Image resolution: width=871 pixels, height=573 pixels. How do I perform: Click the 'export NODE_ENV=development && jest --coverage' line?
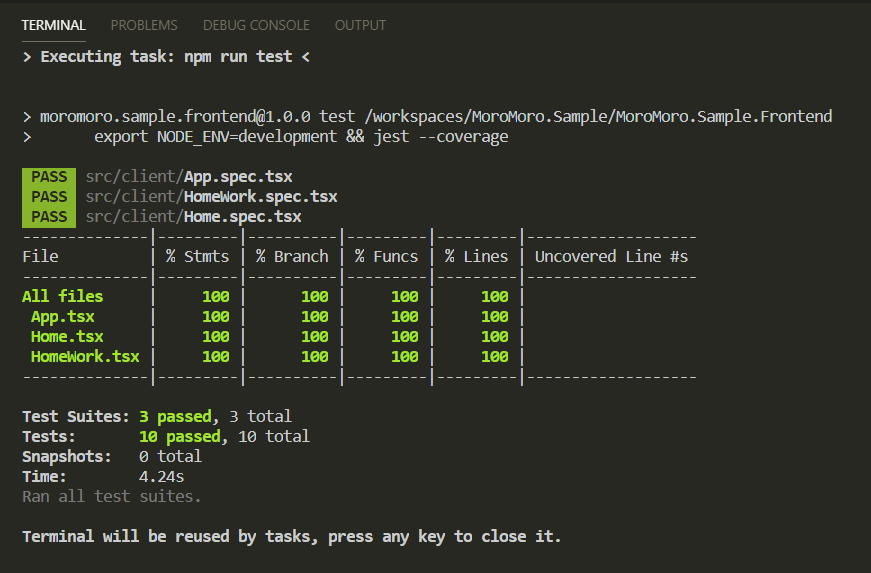pyautogui.click(x=301, y=137)
